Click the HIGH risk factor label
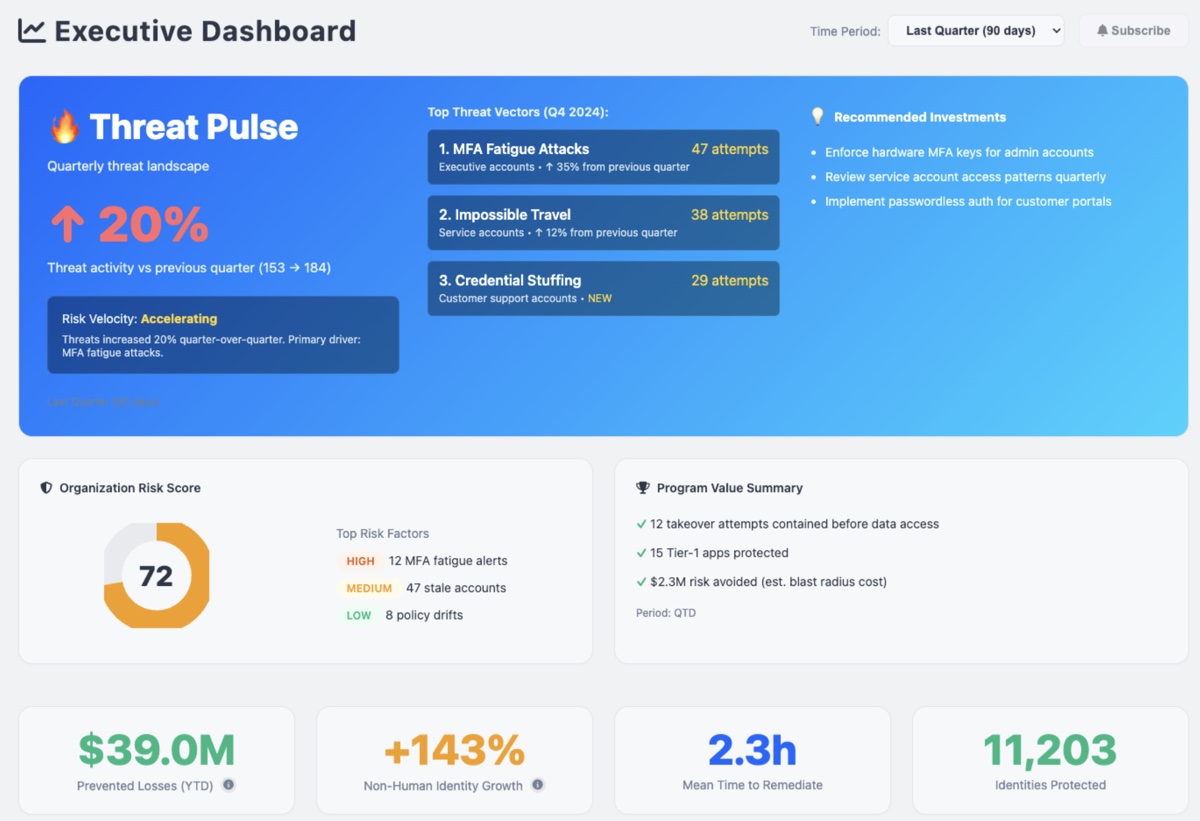The height and width of the screenshot is (821, 1200). (360, 561)
